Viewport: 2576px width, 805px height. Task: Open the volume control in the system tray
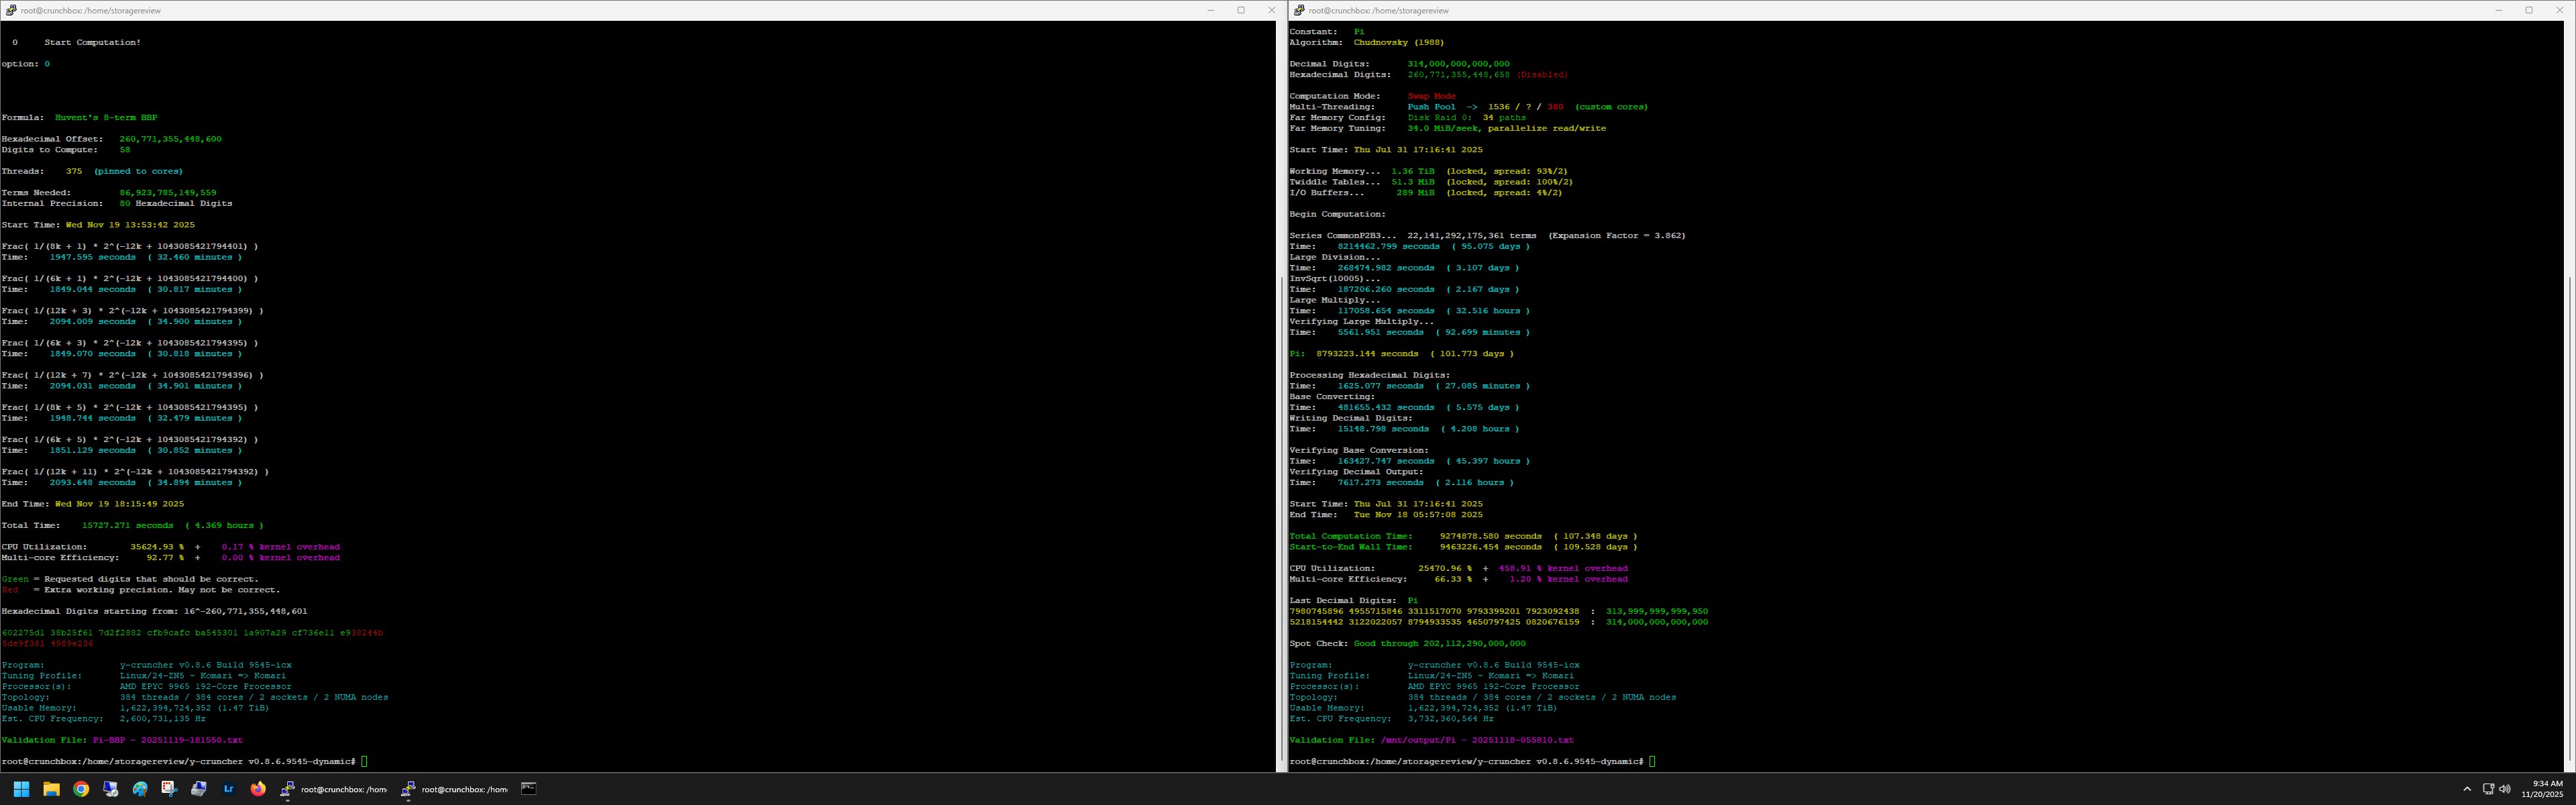pyautogui.click(x=2504, y=789)
